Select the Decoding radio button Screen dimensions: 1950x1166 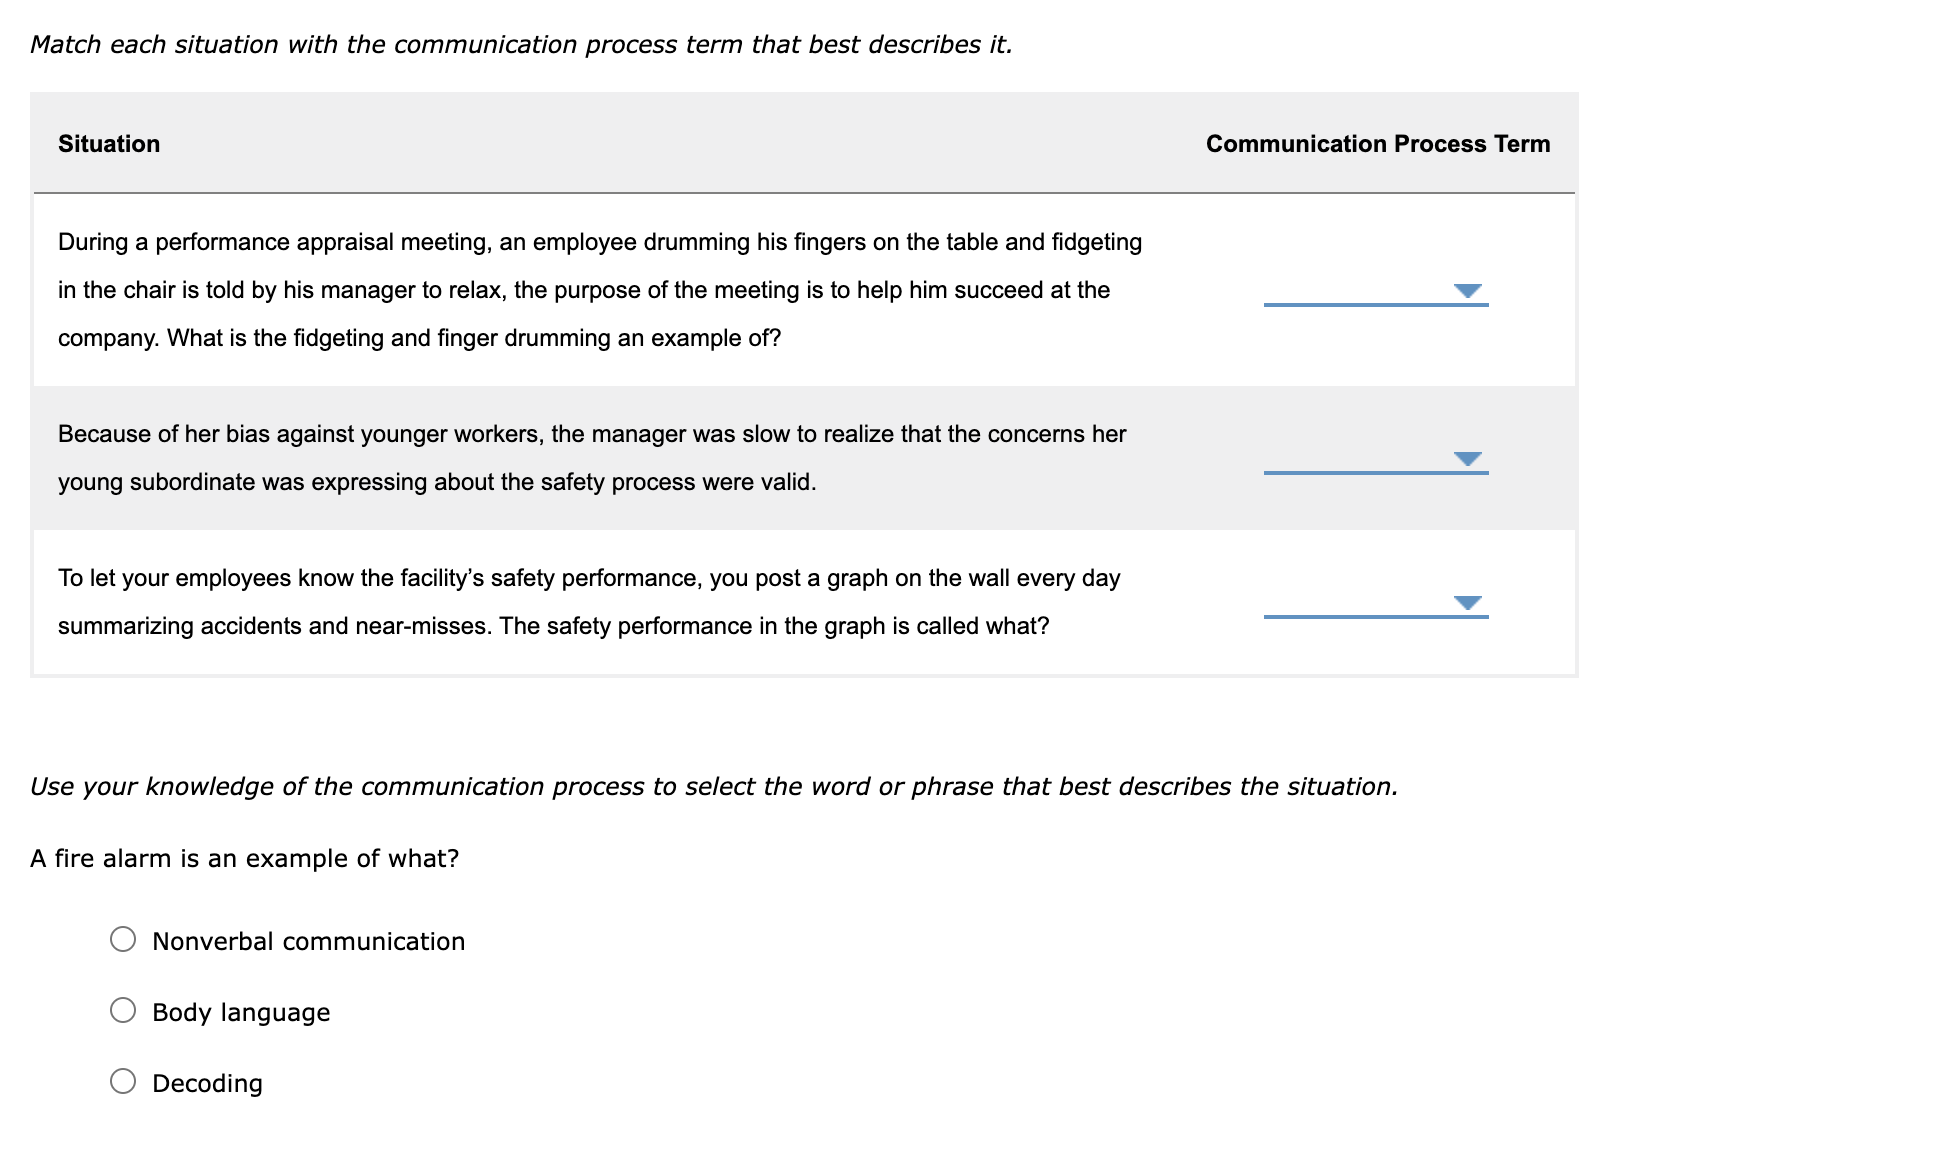click(x=123, y=1080)
